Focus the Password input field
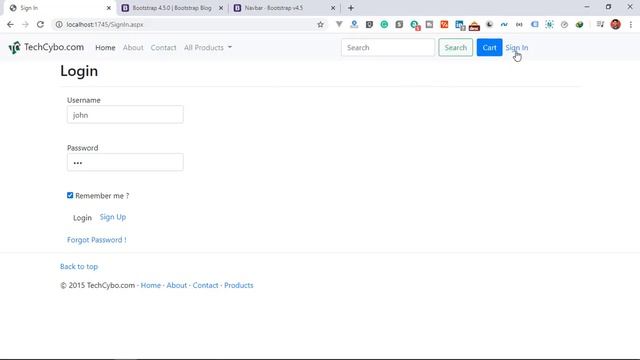The image size is (640, 360). (125, 162)
